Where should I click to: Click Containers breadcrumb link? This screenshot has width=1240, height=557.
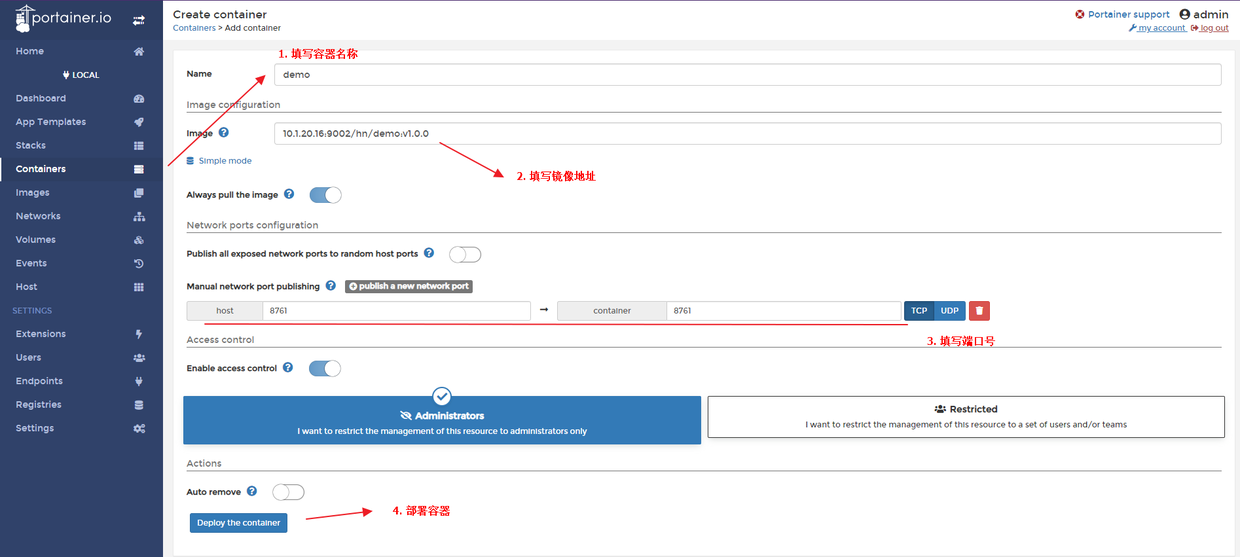(194, 28)
